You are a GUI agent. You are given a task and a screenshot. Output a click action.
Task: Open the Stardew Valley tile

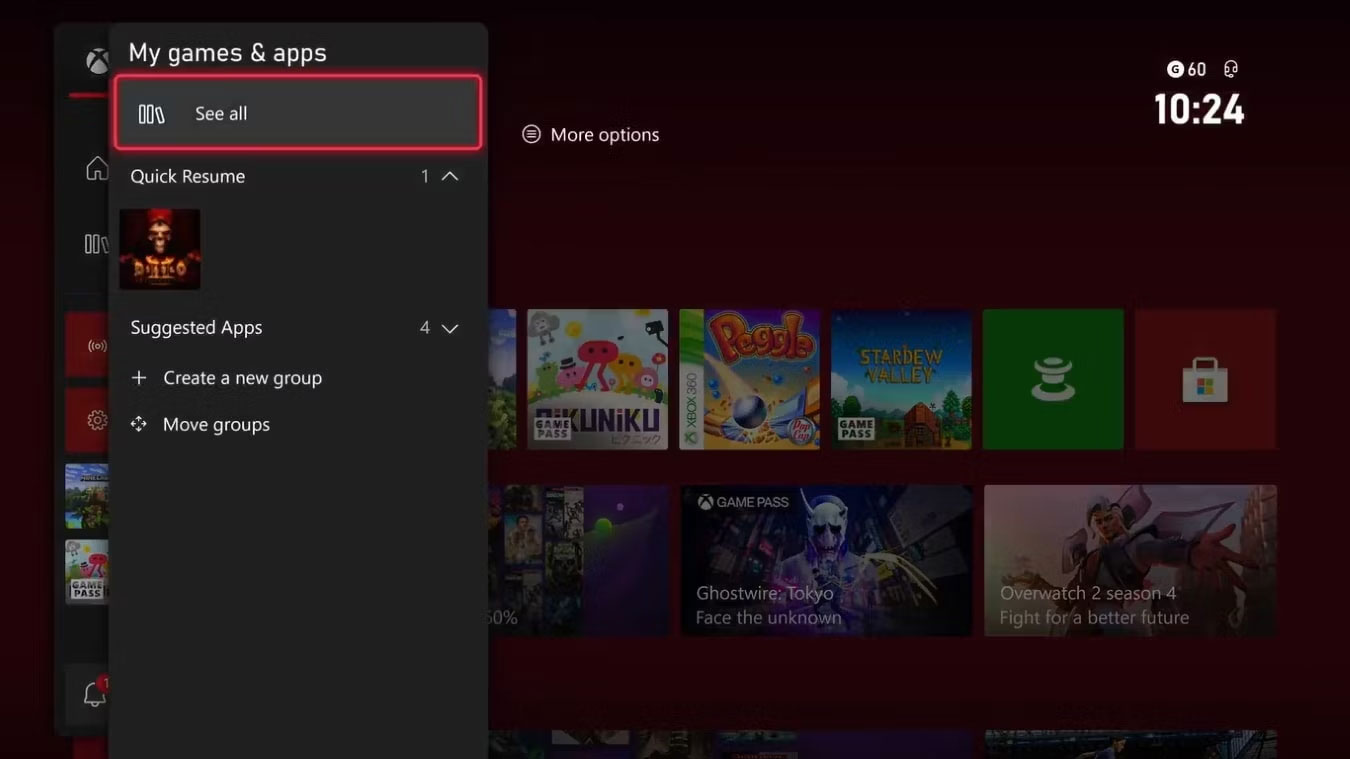pyautogui.click(x=901, y=379)
